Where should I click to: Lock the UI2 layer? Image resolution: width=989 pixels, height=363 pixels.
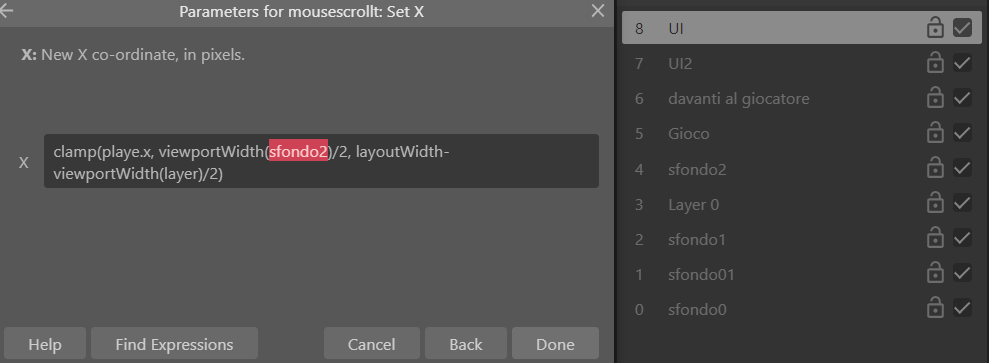tap(935, 64)
